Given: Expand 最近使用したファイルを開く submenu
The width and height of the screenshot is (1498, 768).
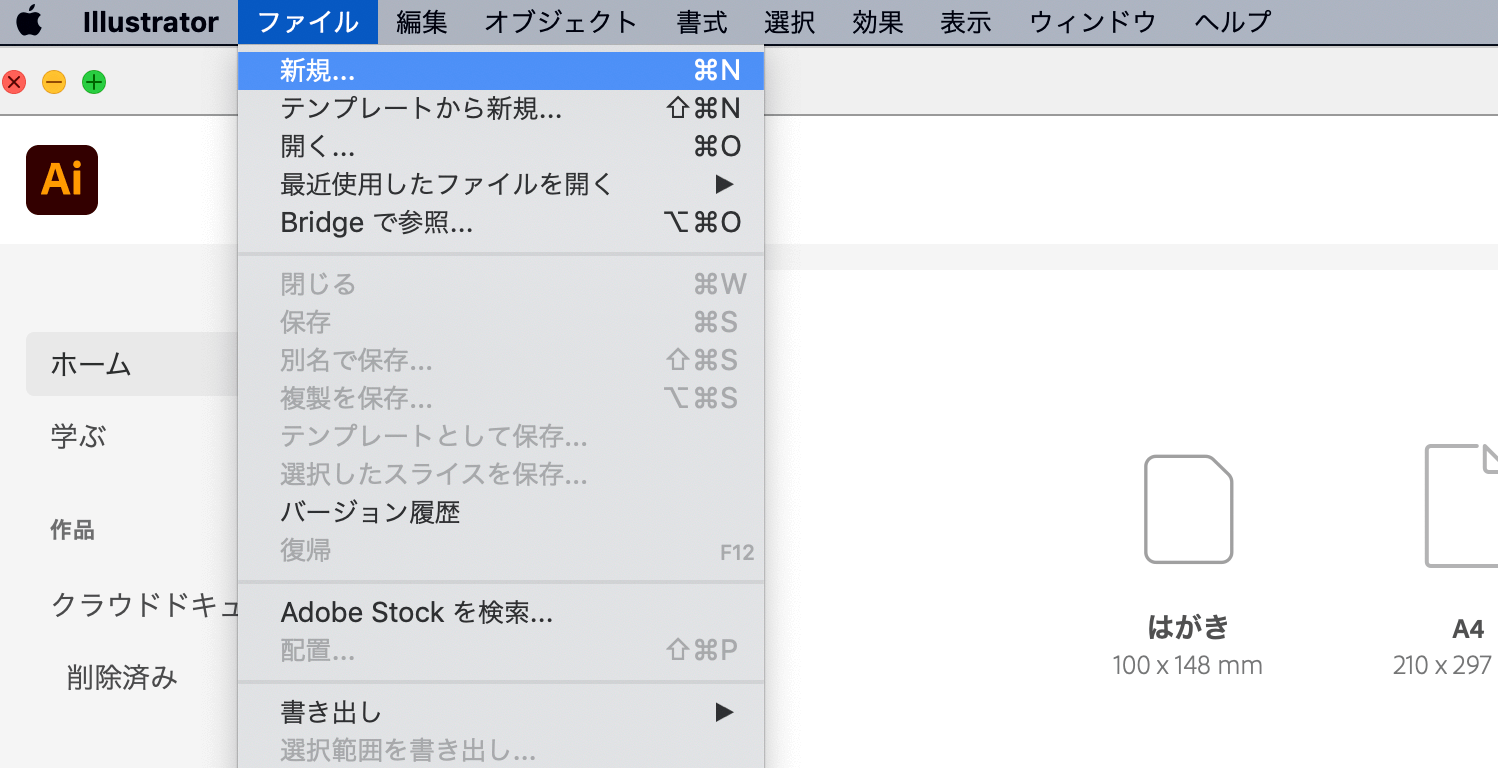Looking at the screenshot, I should tap(501, 184).
